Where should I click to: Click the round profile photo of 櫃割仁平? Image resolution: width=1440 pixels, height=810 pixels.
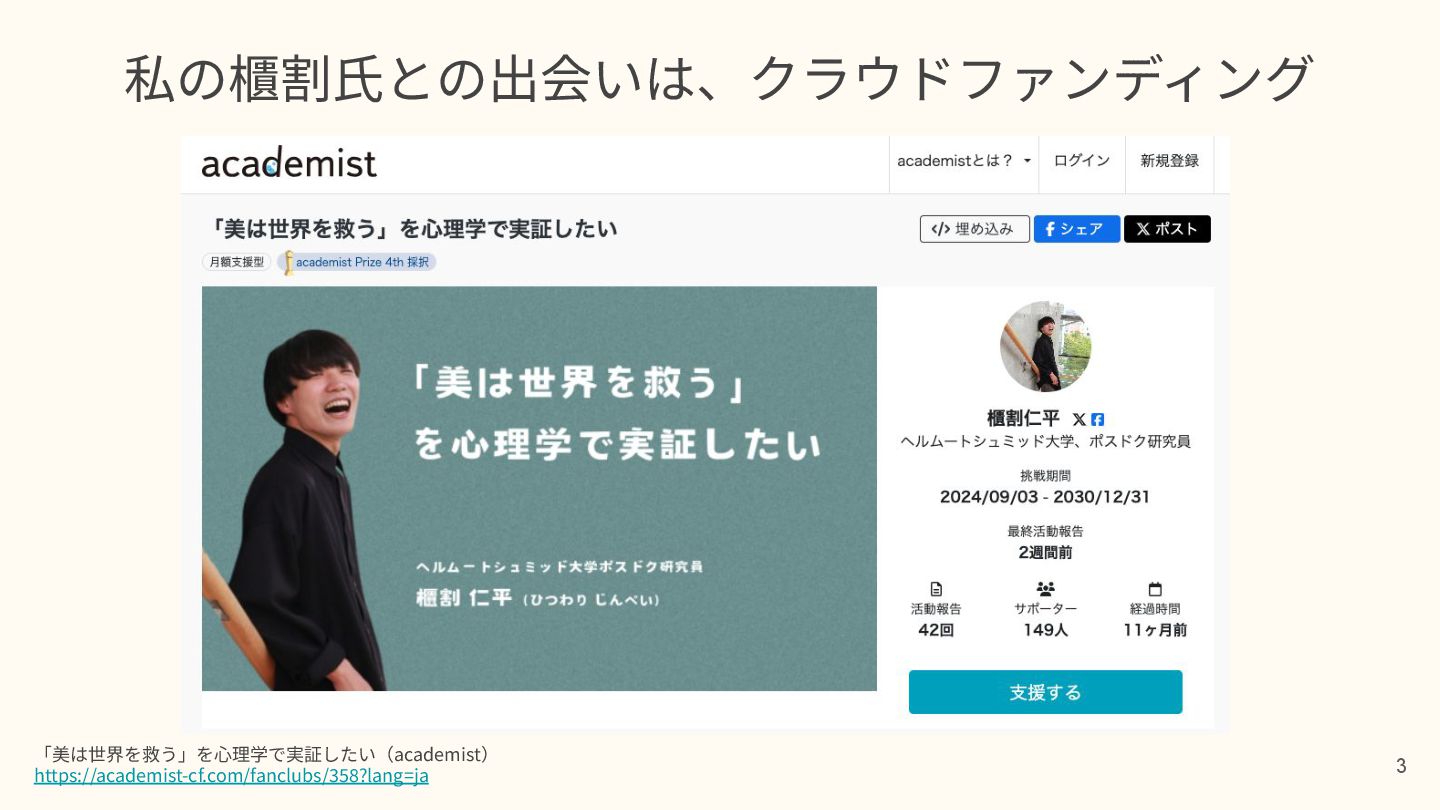(x=1045, y=346)
